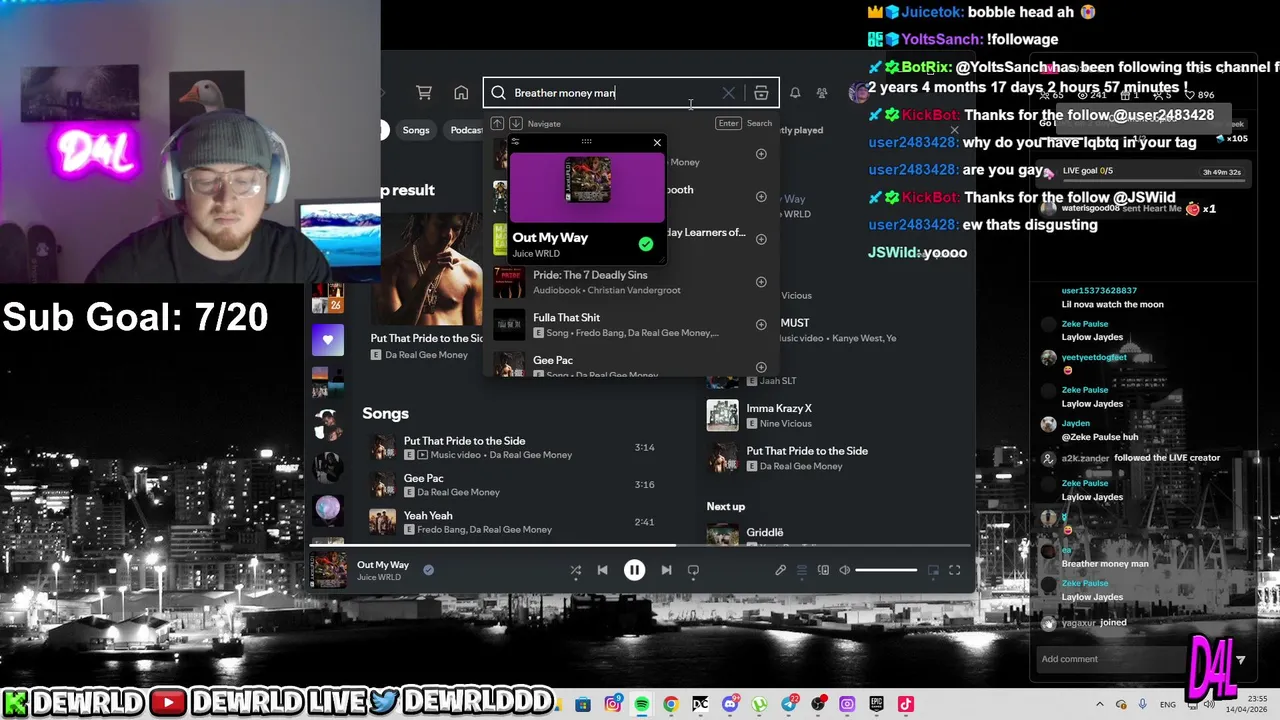Add Pride: The 7 Deadly Sins to library
This screenshot has width=1280, height=720.
click(x=761, y=282)
